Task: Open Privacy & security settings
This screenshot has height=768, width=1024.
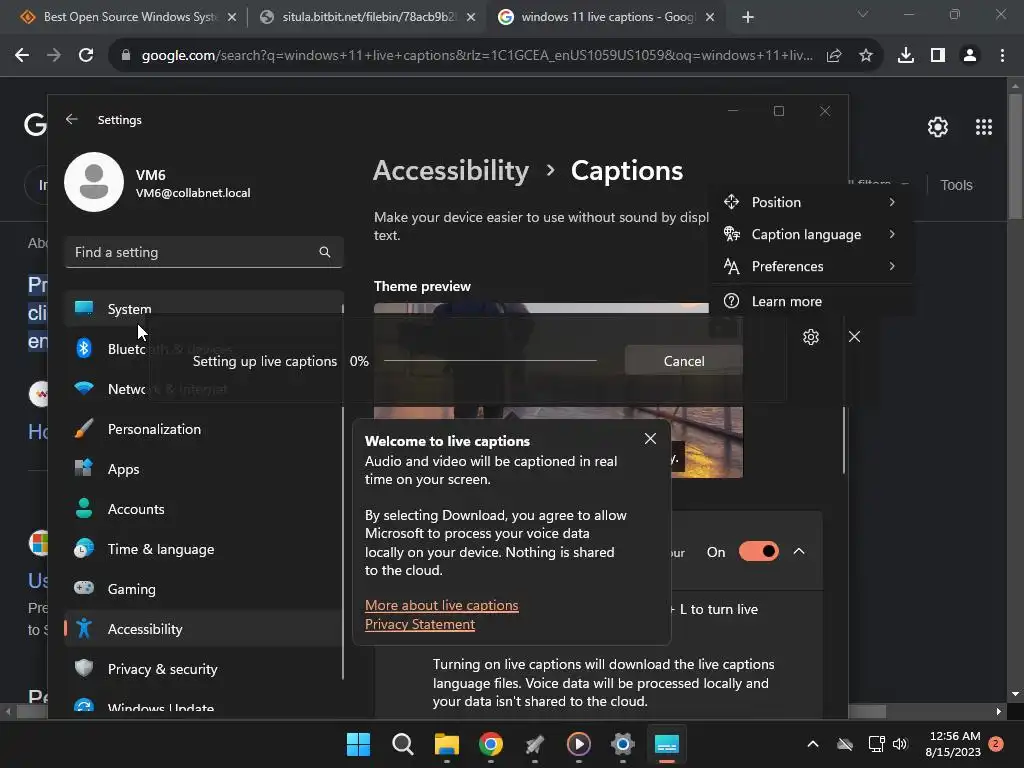Action: coord(204,669)
